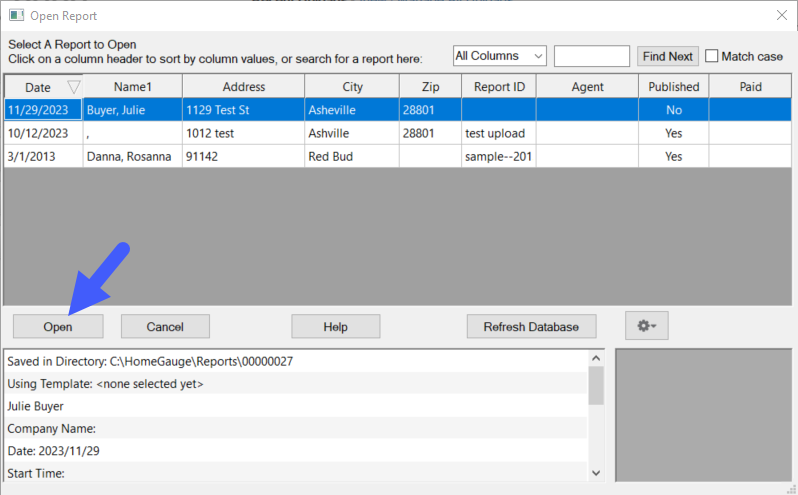Click the Date column sort arrow
798x495 pixels.
coord(72,88)
